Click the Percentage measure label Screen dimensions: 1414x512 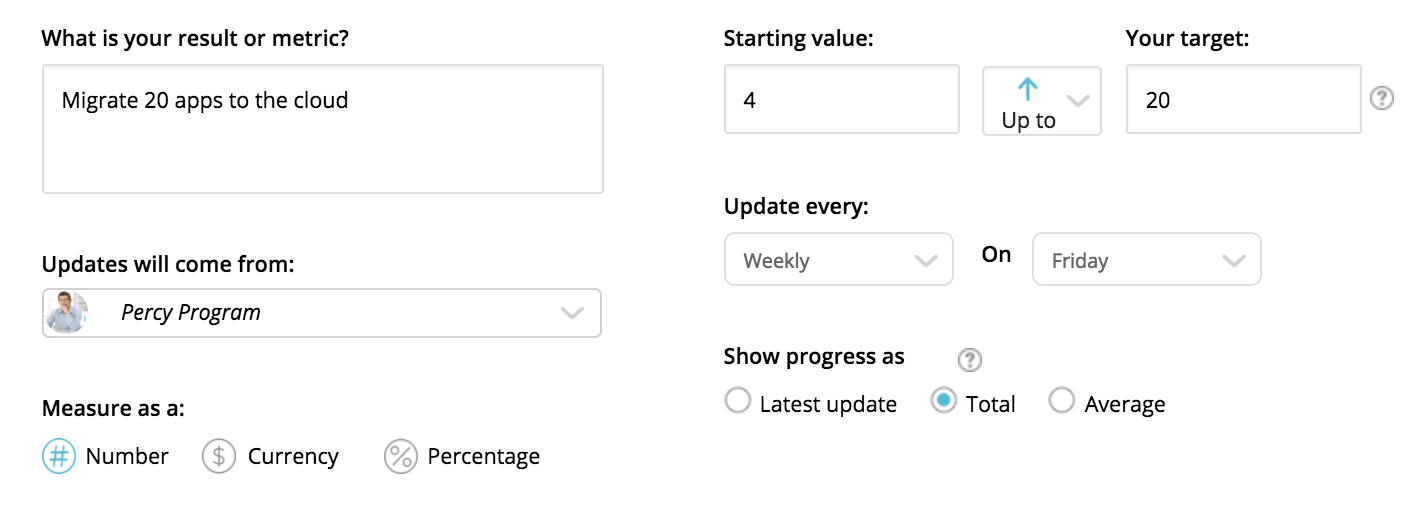click(483, 457)
